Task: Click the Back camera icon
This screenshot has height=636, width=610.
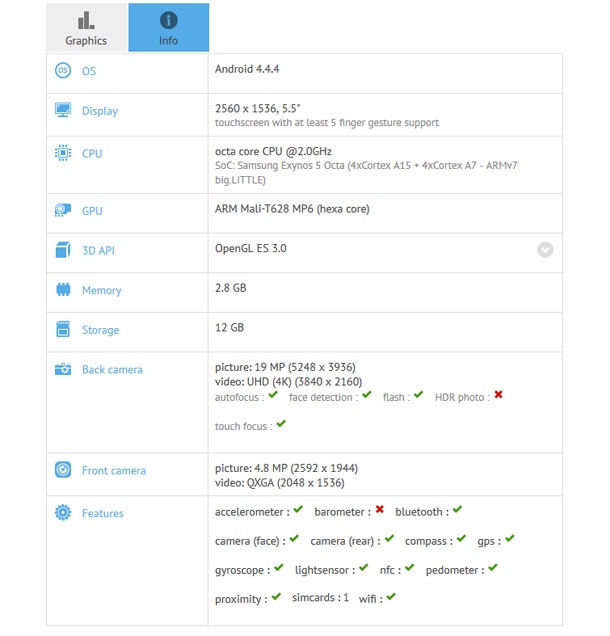Action: point(63,369)
